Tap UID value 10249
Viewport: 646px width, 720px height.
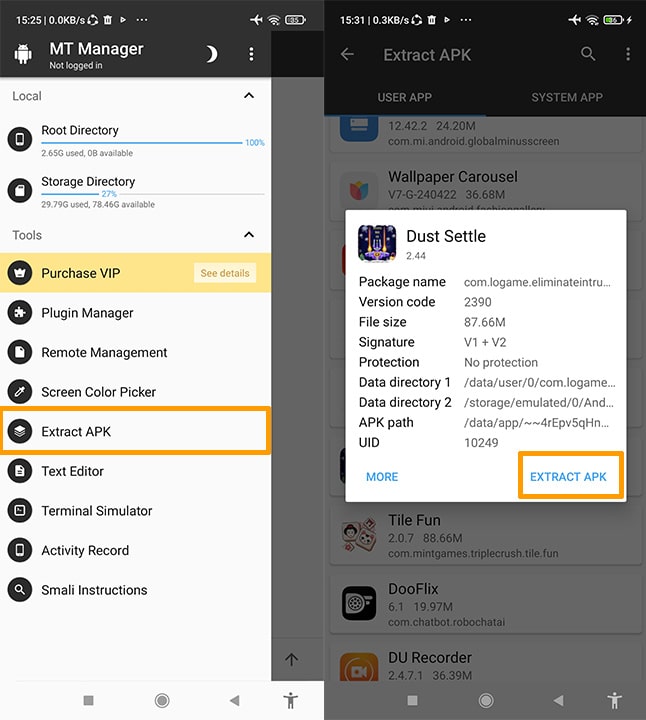coord(481,443)
